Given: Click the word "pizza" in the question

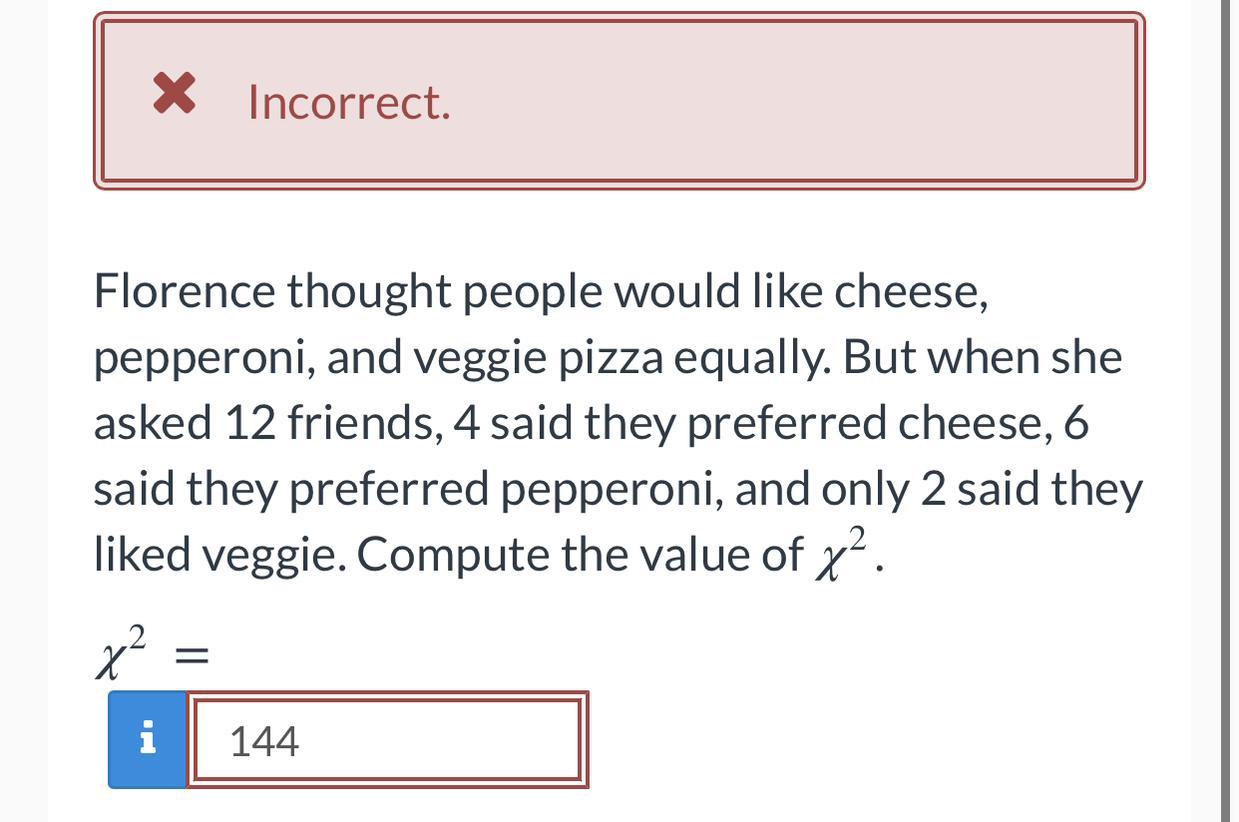Looking at the screenshot, I should pyautogui.click(x=610, y=358).
